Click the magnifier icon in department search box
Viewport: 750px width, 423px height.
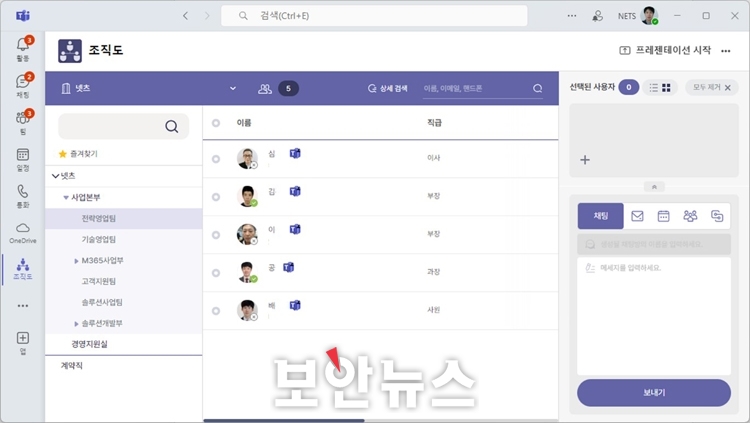(172, 126)
